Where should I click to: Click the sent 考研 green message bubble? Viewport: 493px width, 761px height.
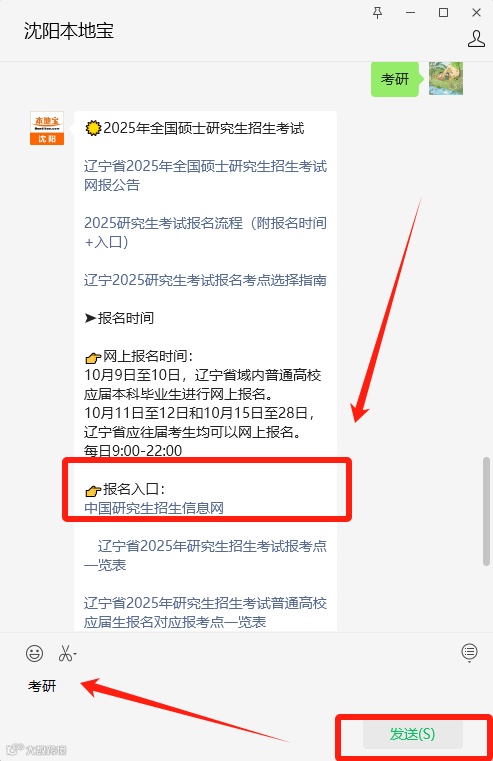(x=394, y=79)
